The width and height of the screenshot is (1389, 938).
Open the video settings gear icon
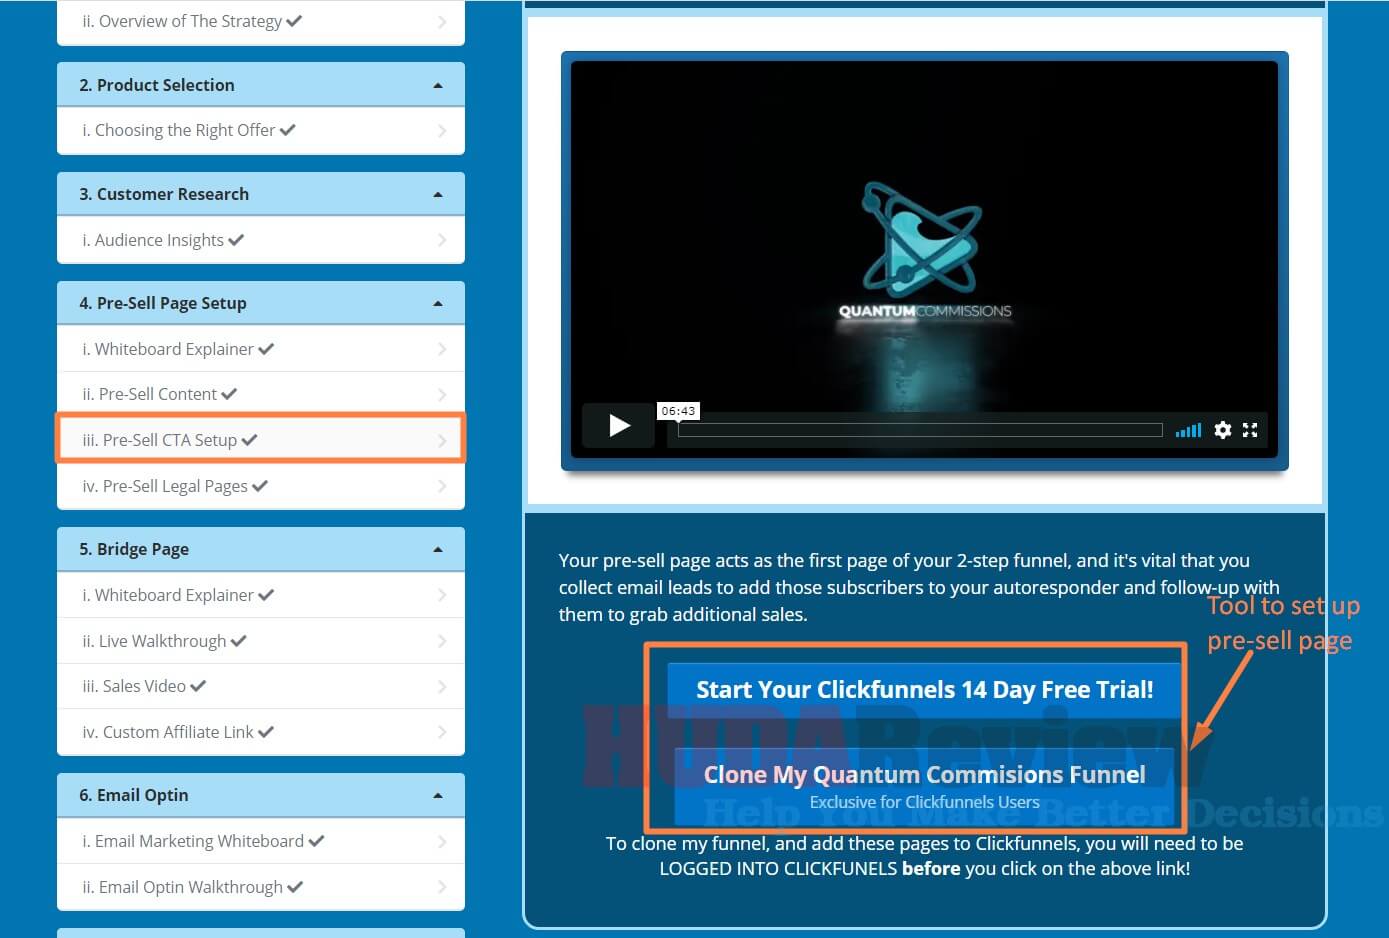point(1222,430)
